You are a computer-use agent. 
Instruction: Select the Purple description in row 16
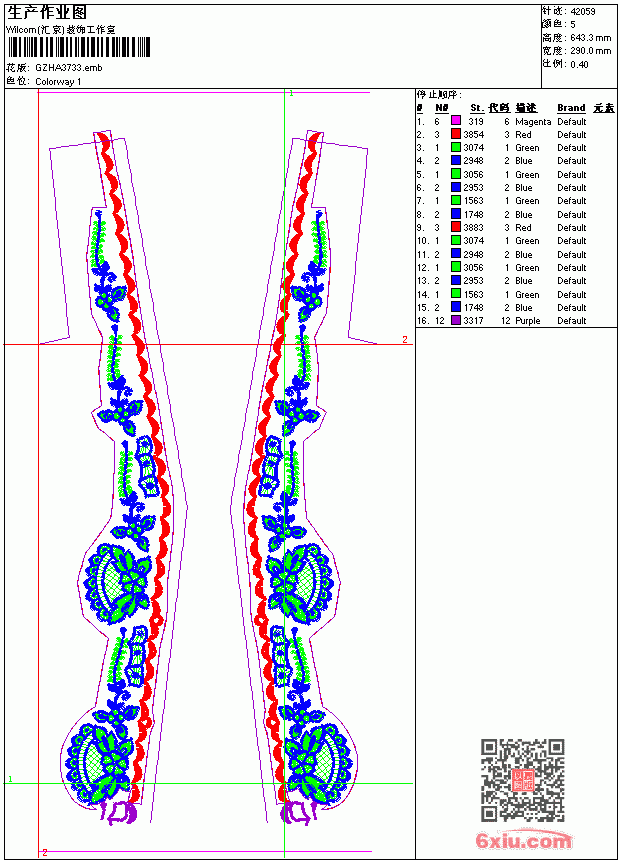coord(527,321)
